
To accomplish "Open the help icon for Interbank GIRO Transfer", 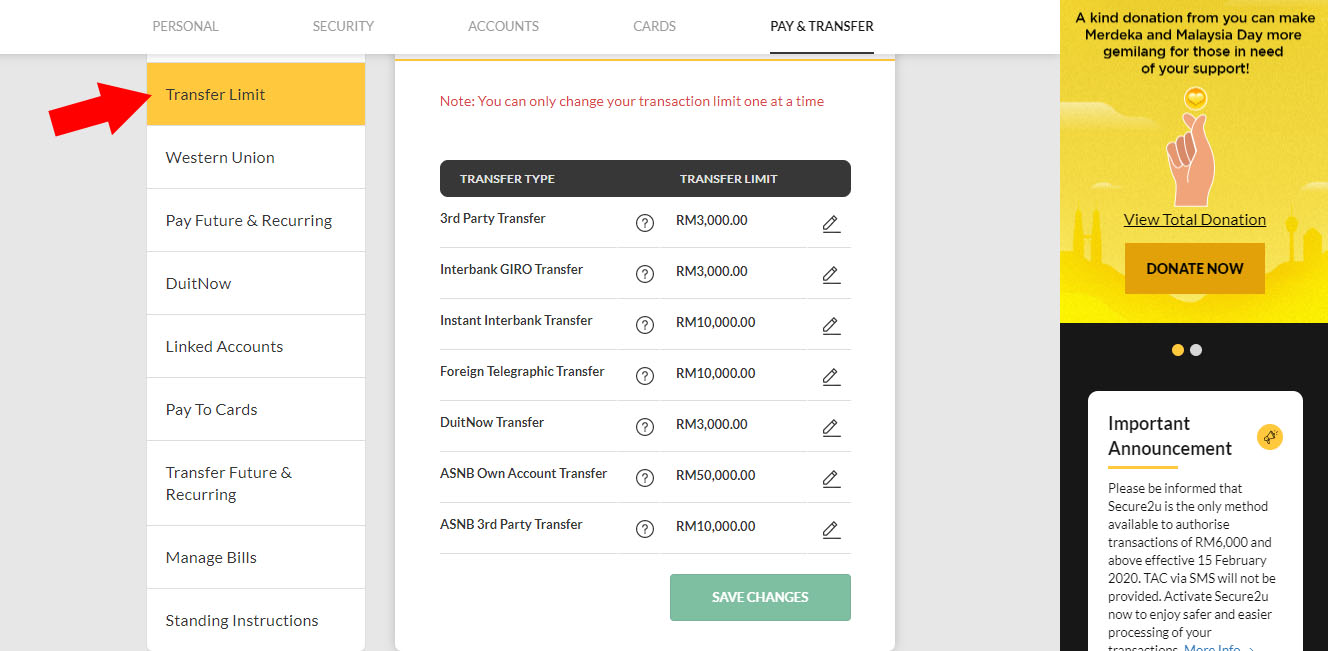I will (x=644, y=274).
